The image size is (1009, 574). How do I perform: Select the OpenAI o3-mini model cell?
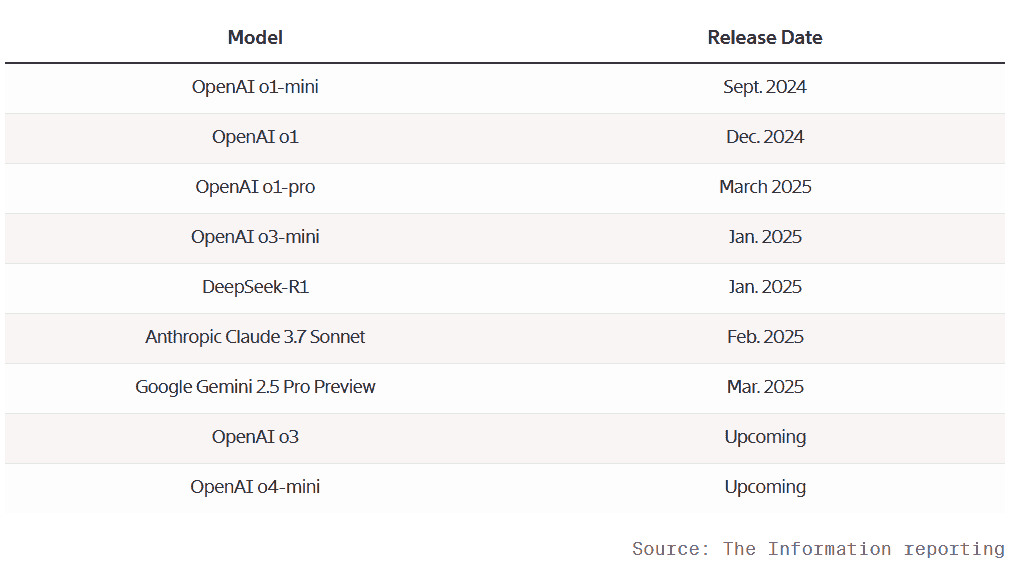coord(255,237)
